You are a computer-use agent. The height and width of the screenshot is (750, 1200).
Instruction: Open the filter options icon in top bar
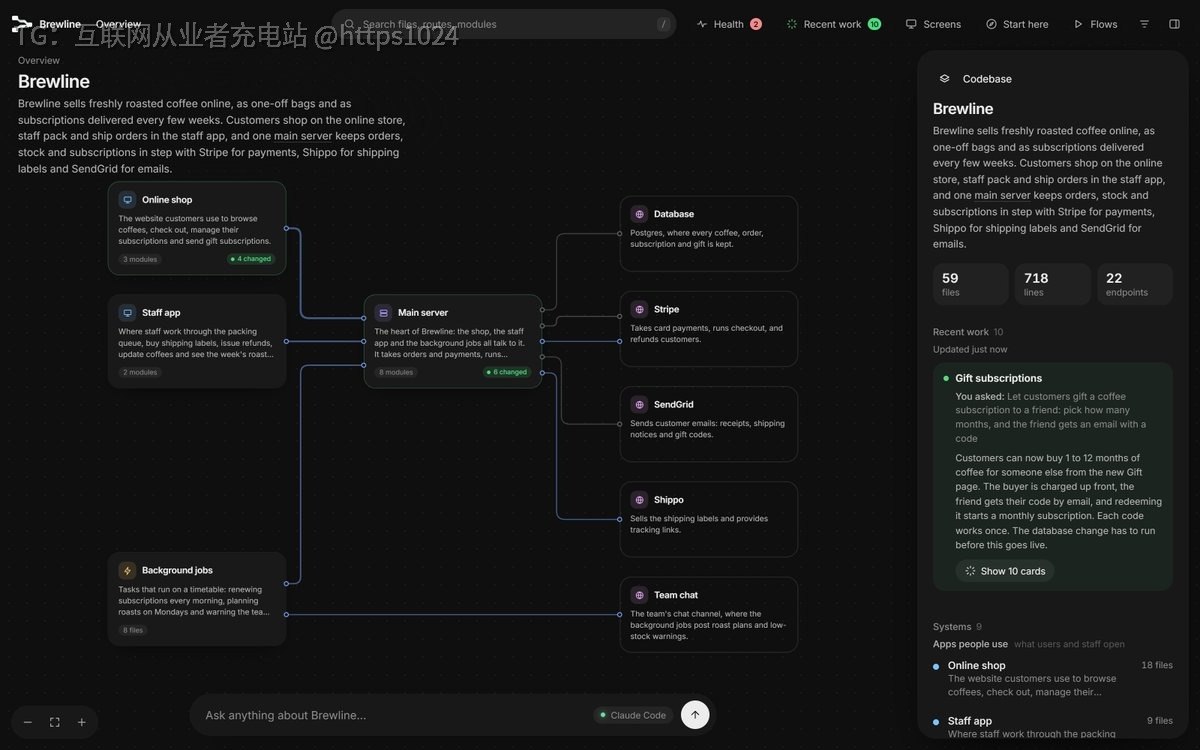1144,24
